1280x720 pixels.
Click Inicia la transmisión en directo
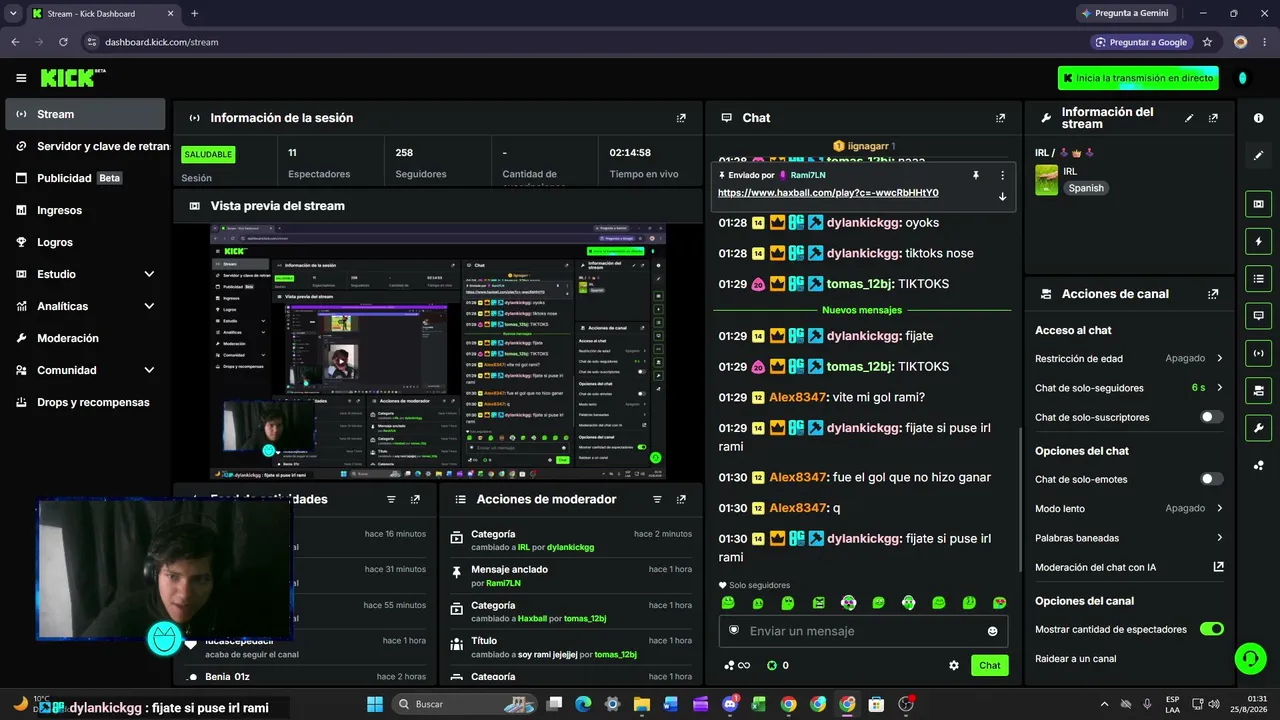1138,78
